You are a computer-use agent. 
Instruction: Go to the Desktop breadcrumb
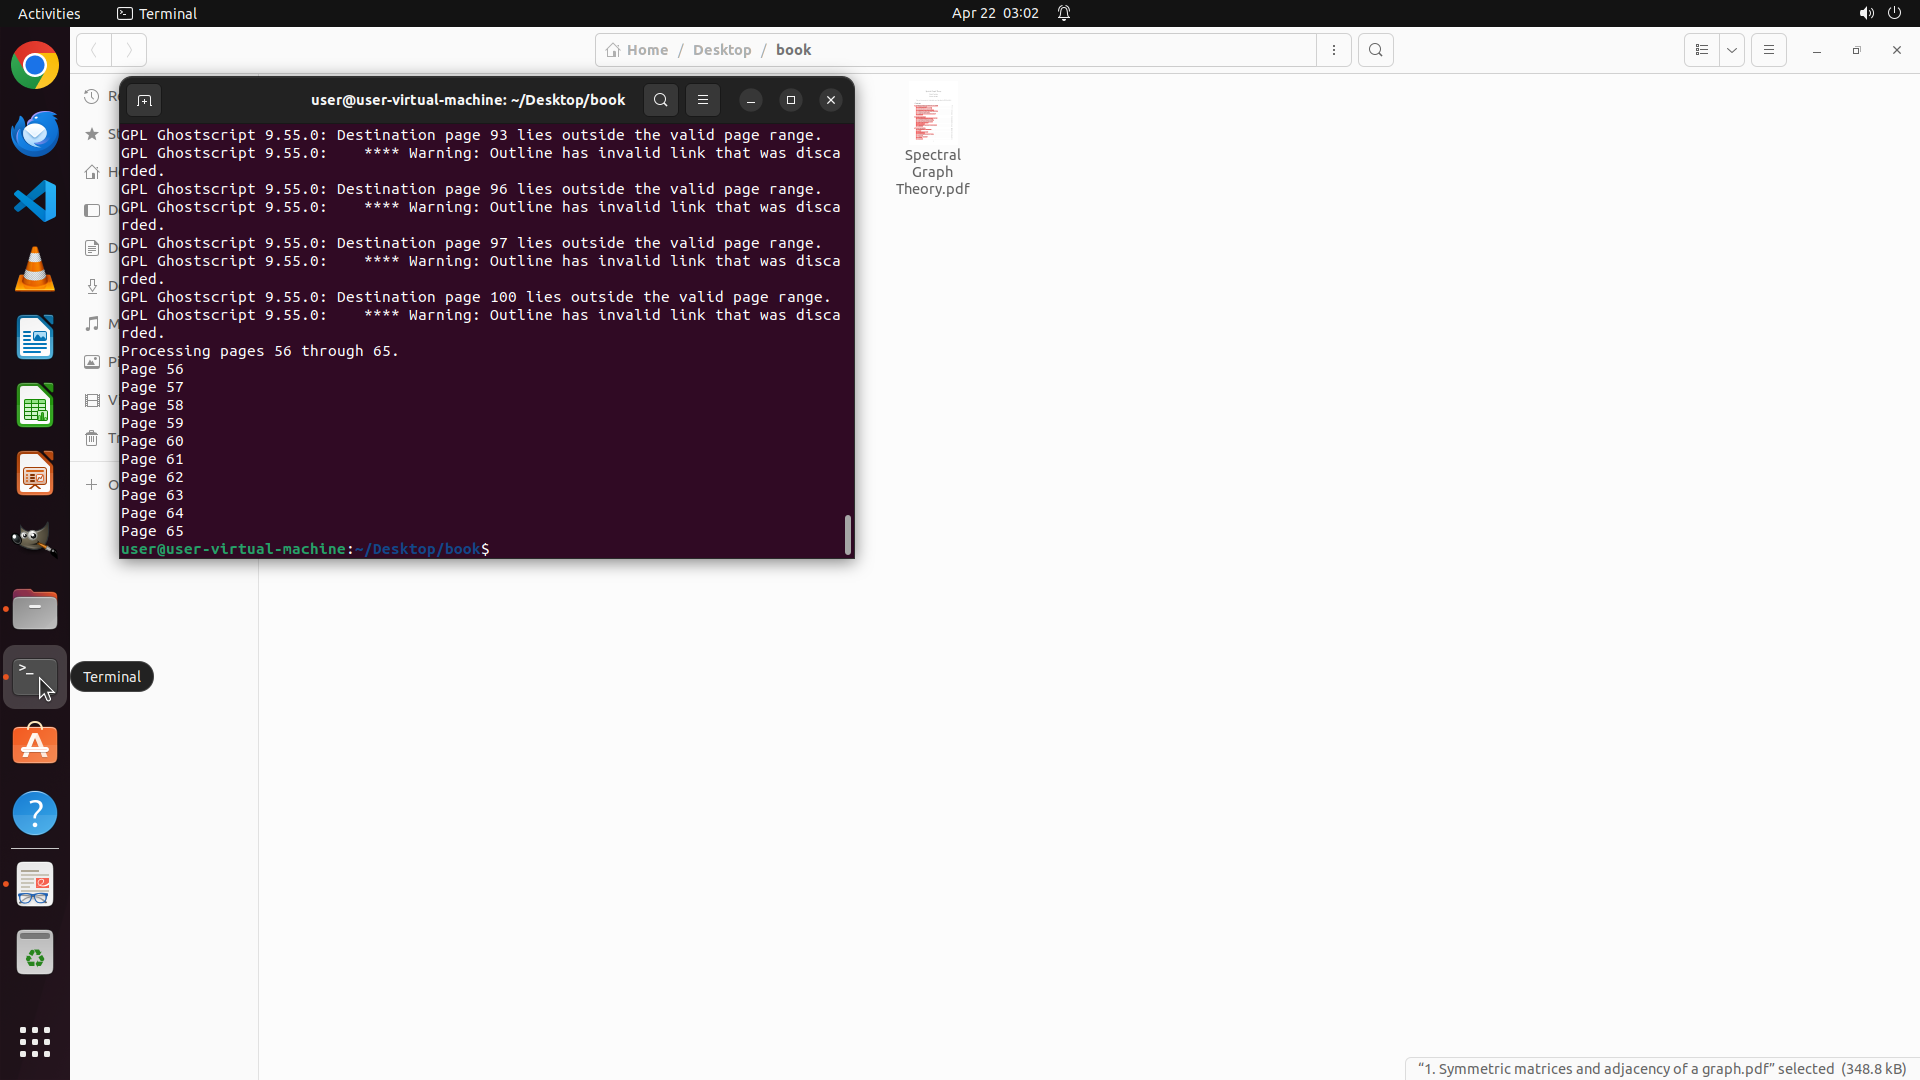721,50
